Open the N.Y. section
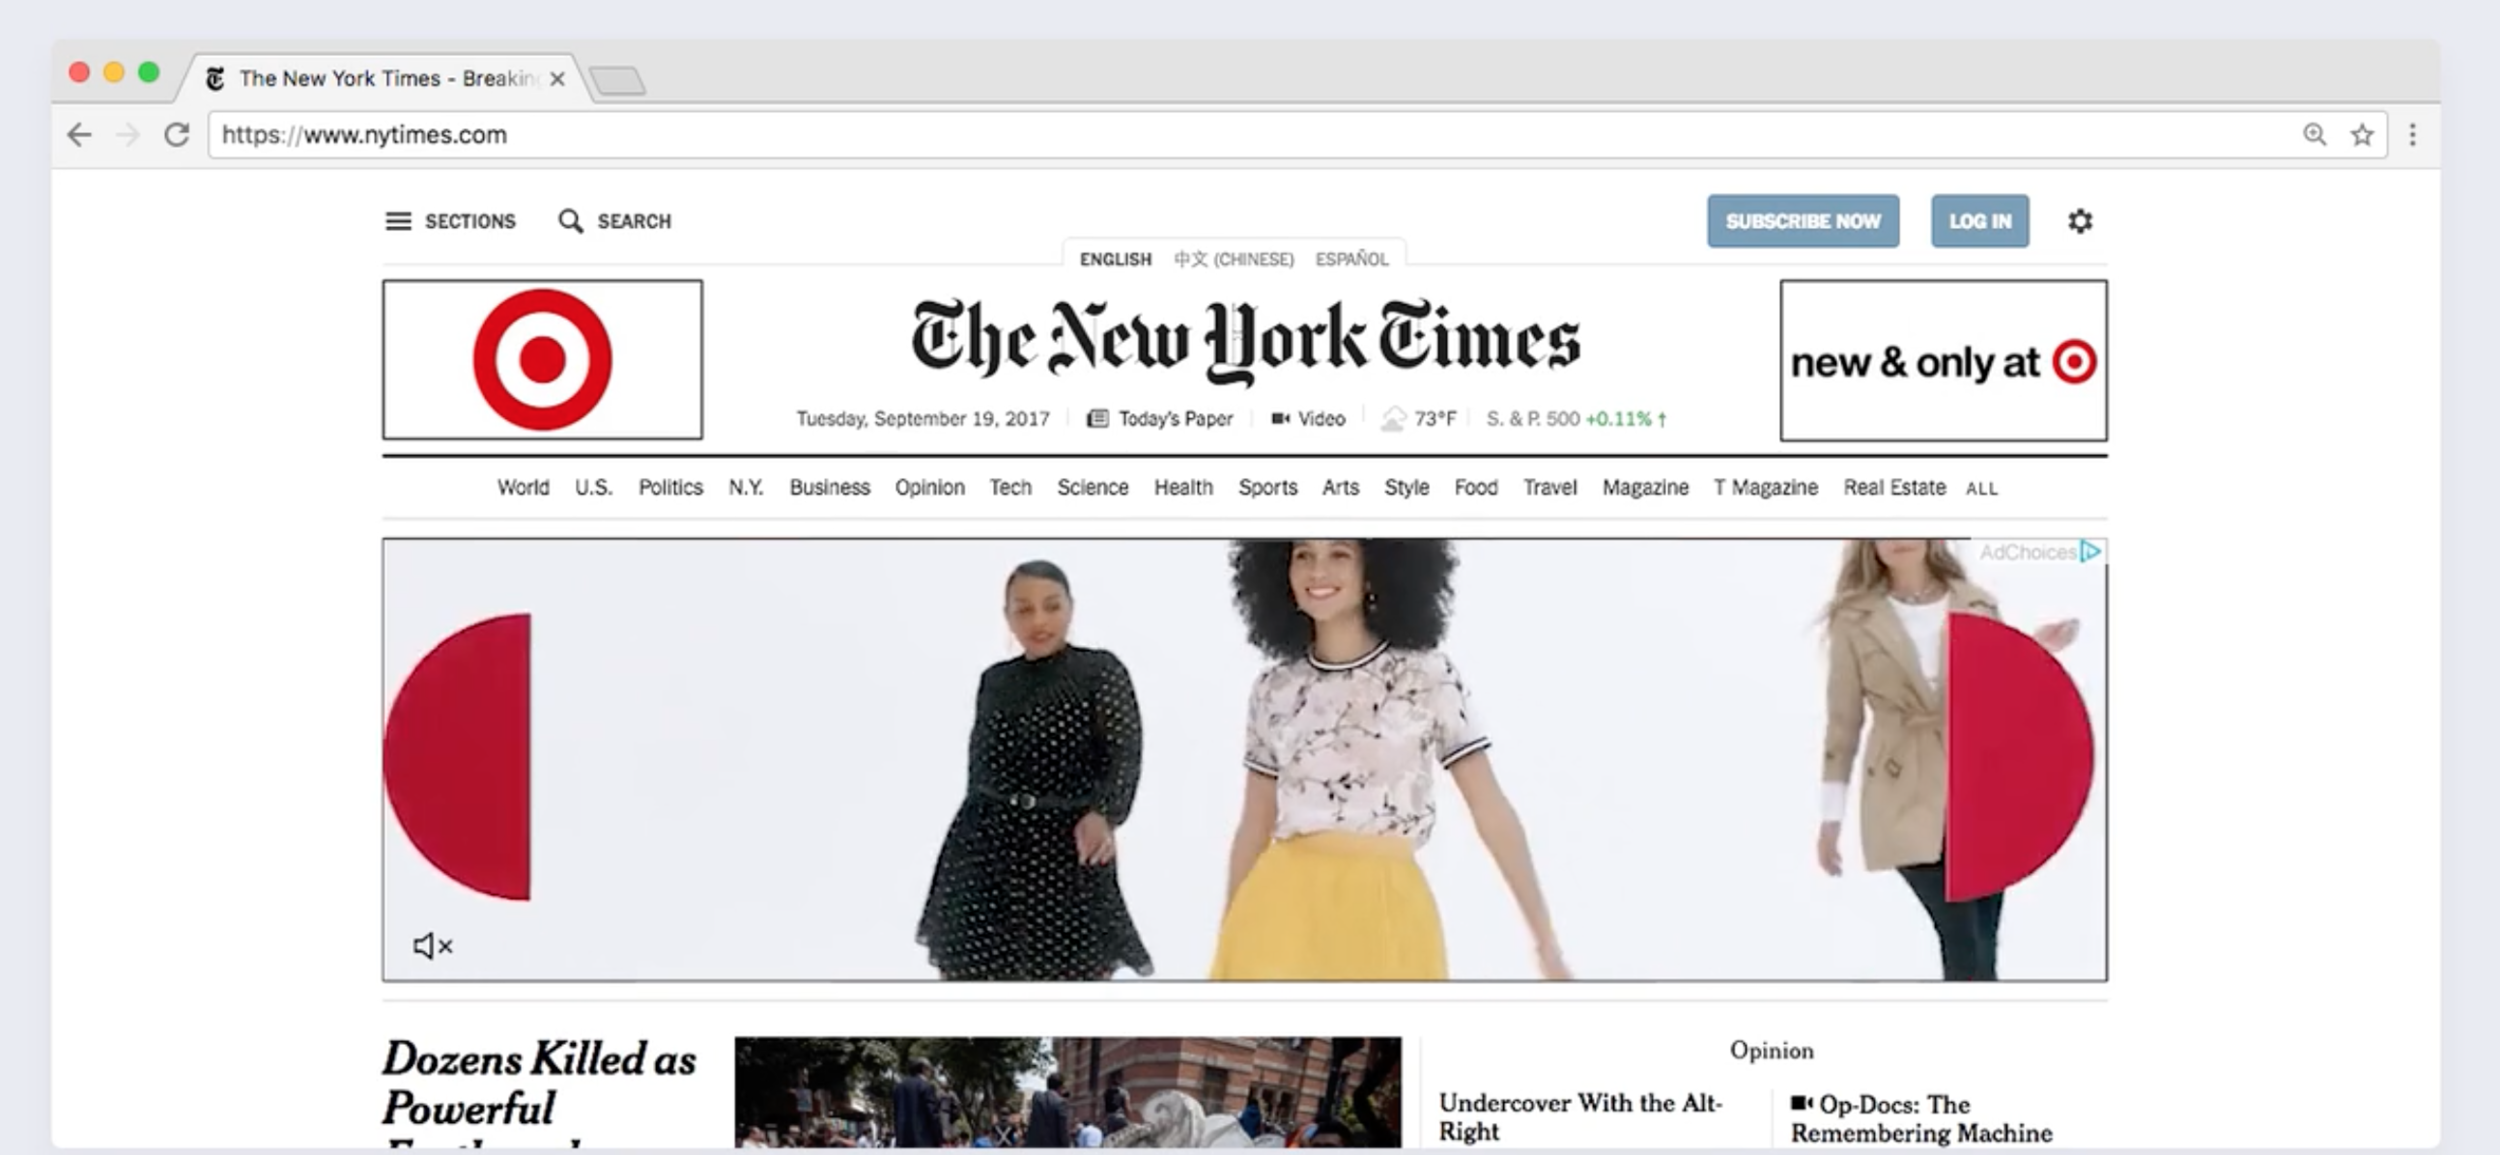 [746, 488]
